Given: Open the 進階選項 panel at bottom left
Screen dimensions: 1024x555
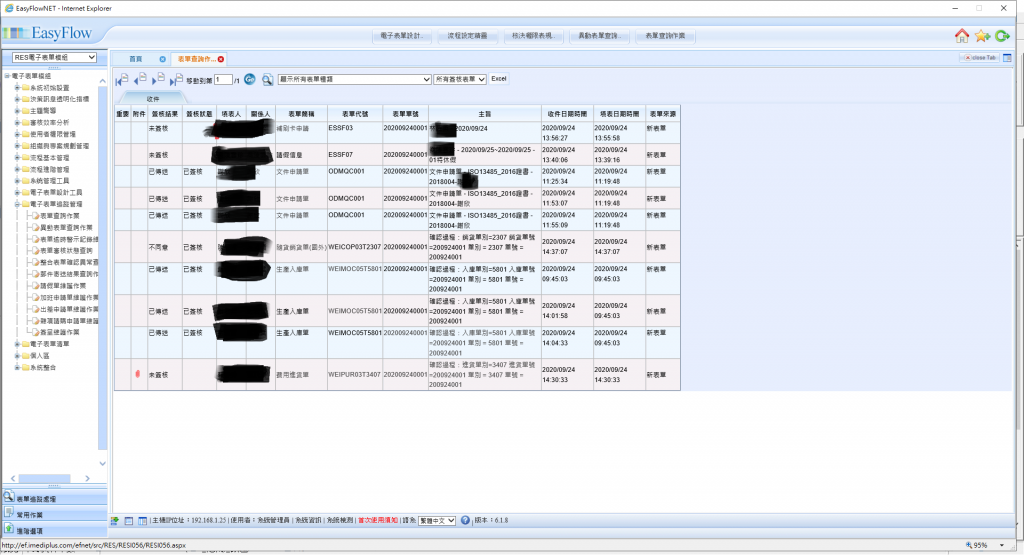Looking at the screenshot, I should [55, 530].
